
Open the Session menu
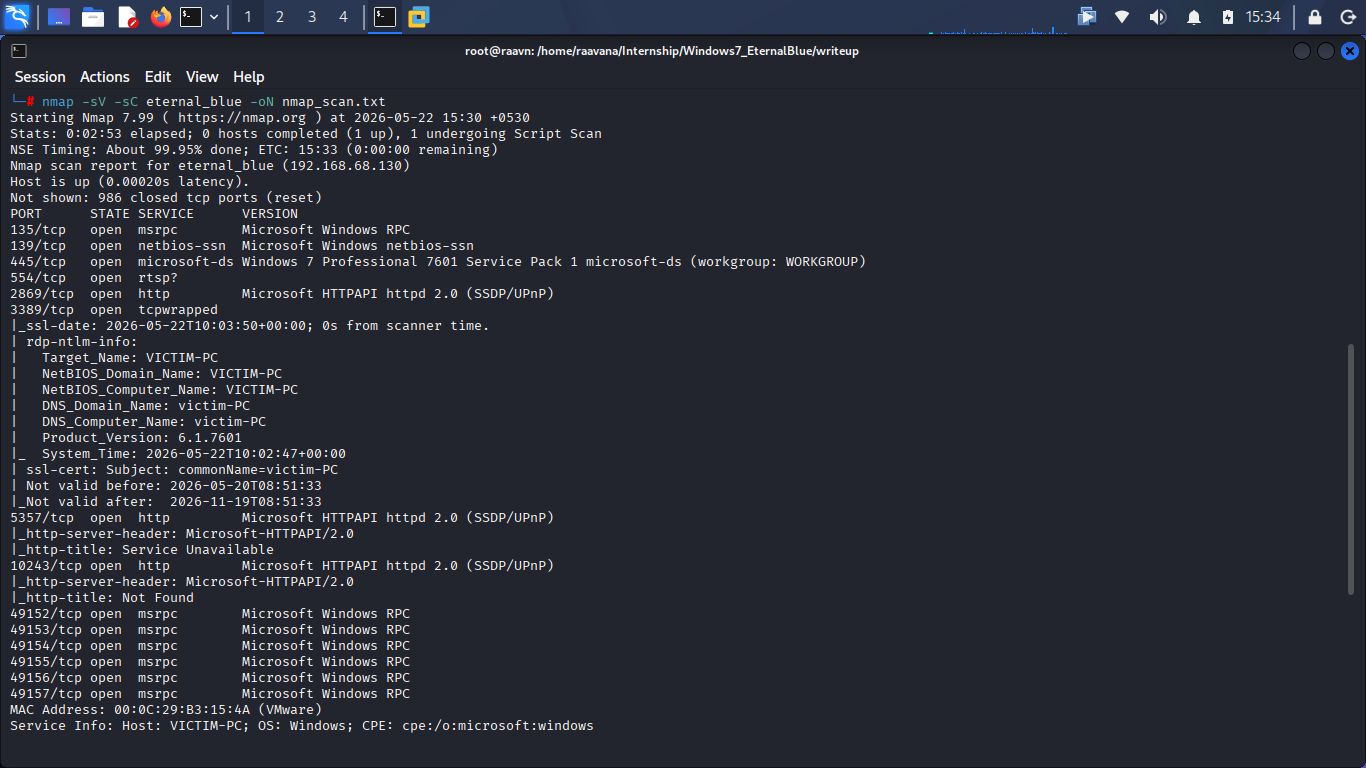click(x=40, y=77)
